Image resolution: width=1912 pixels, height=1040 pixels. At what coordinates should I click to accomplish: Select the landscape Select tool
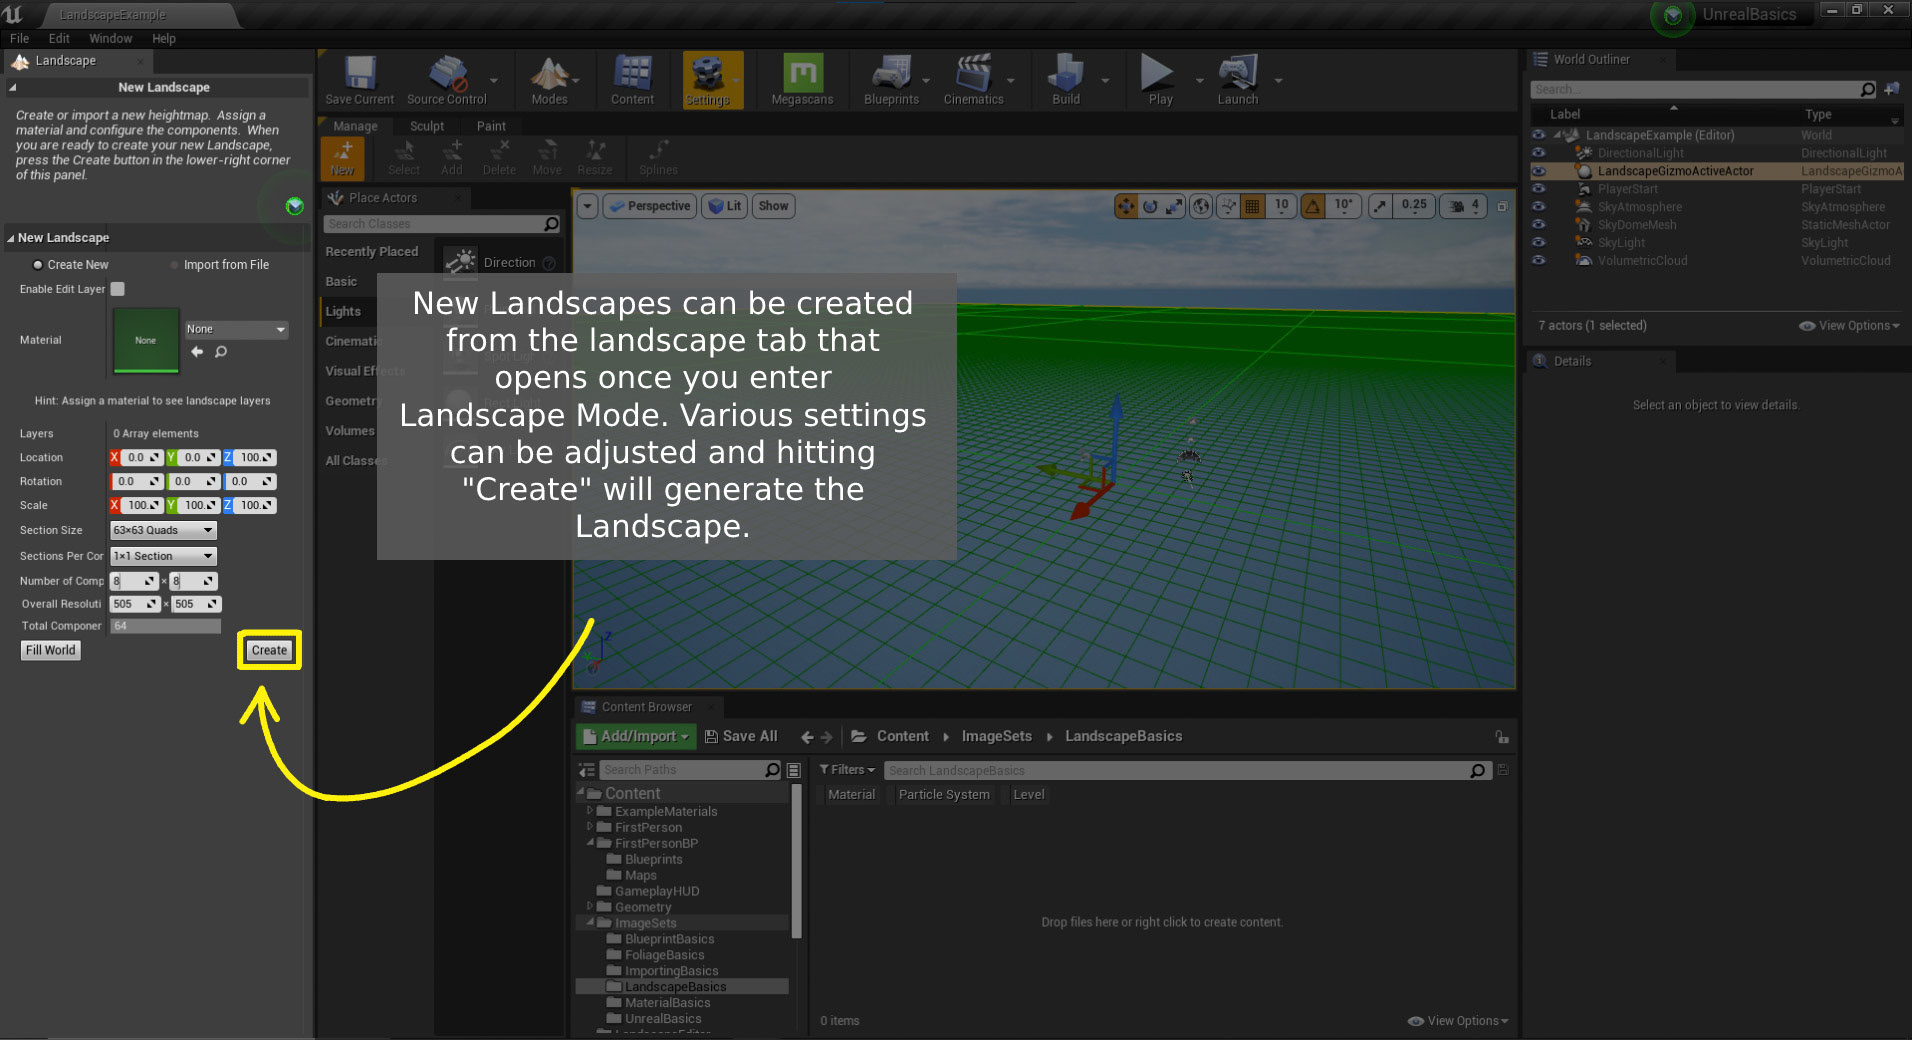pos(404,158)
